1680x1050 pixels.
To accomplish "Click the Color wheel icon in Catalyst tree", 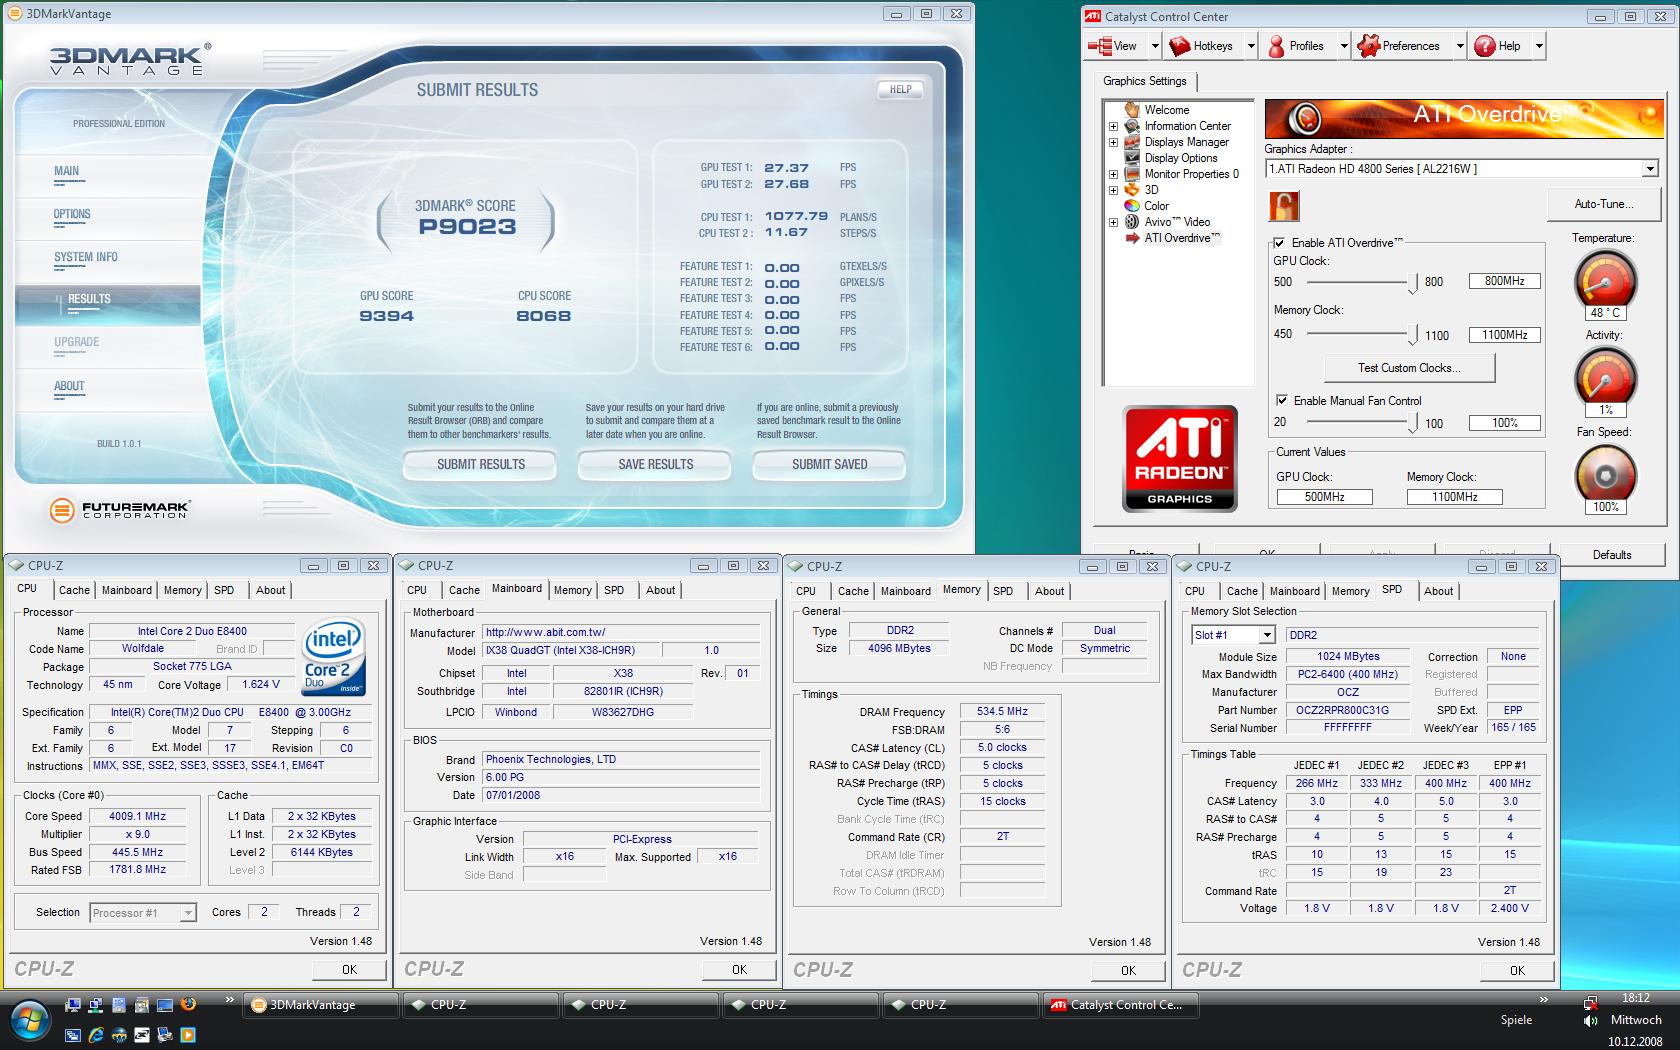I will pos(1132,206).
